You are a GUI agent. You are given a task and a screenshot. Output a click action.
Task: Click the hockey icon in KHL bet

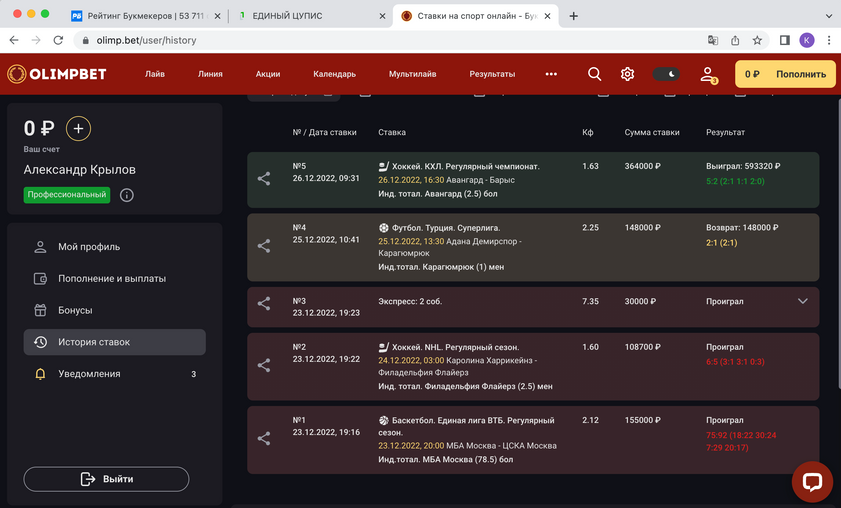[383, 166]
